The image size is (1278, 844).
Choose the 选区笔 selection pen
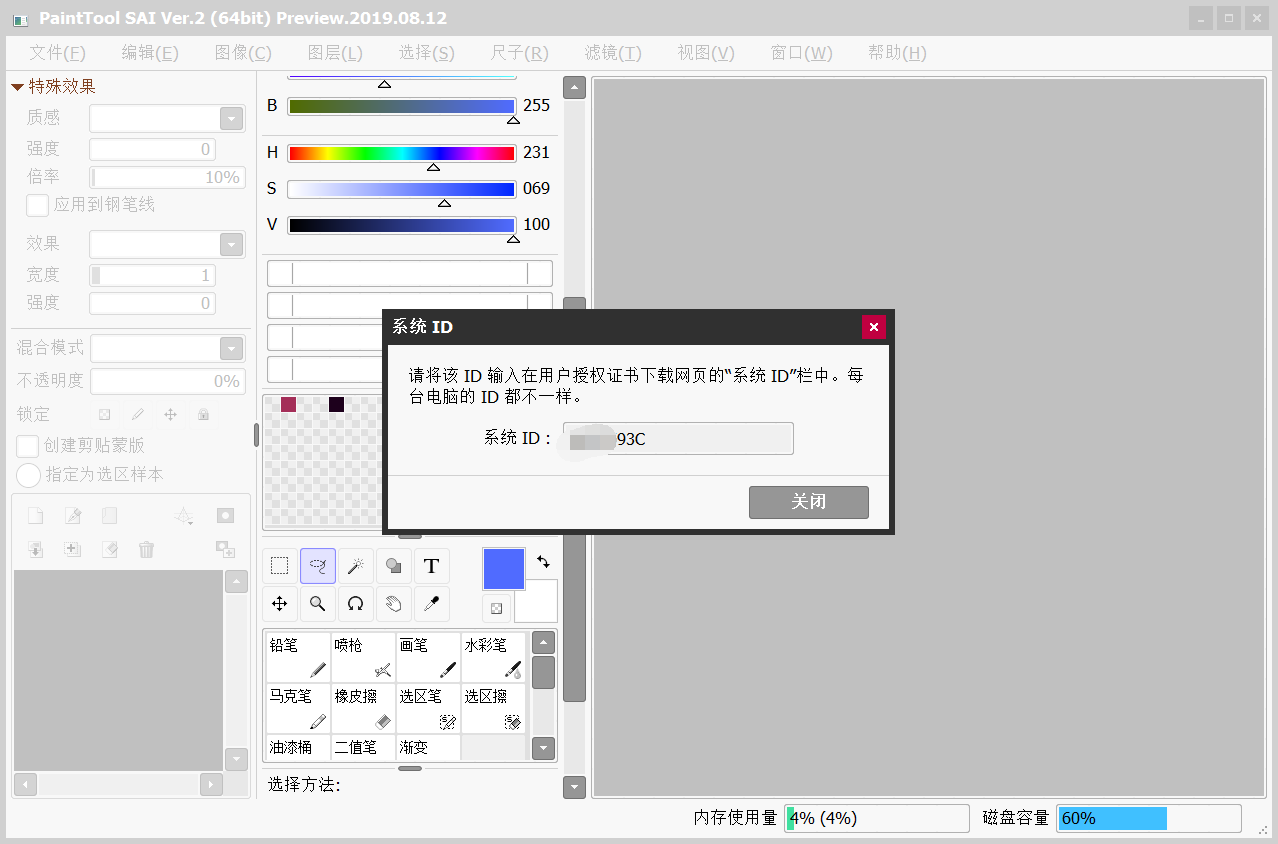(428, 708)
